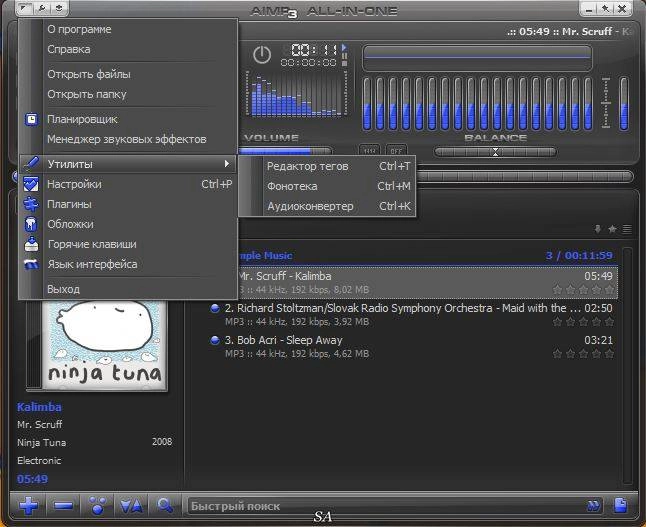
Task: Open Плагины menu entry
Action: point(128,204)
